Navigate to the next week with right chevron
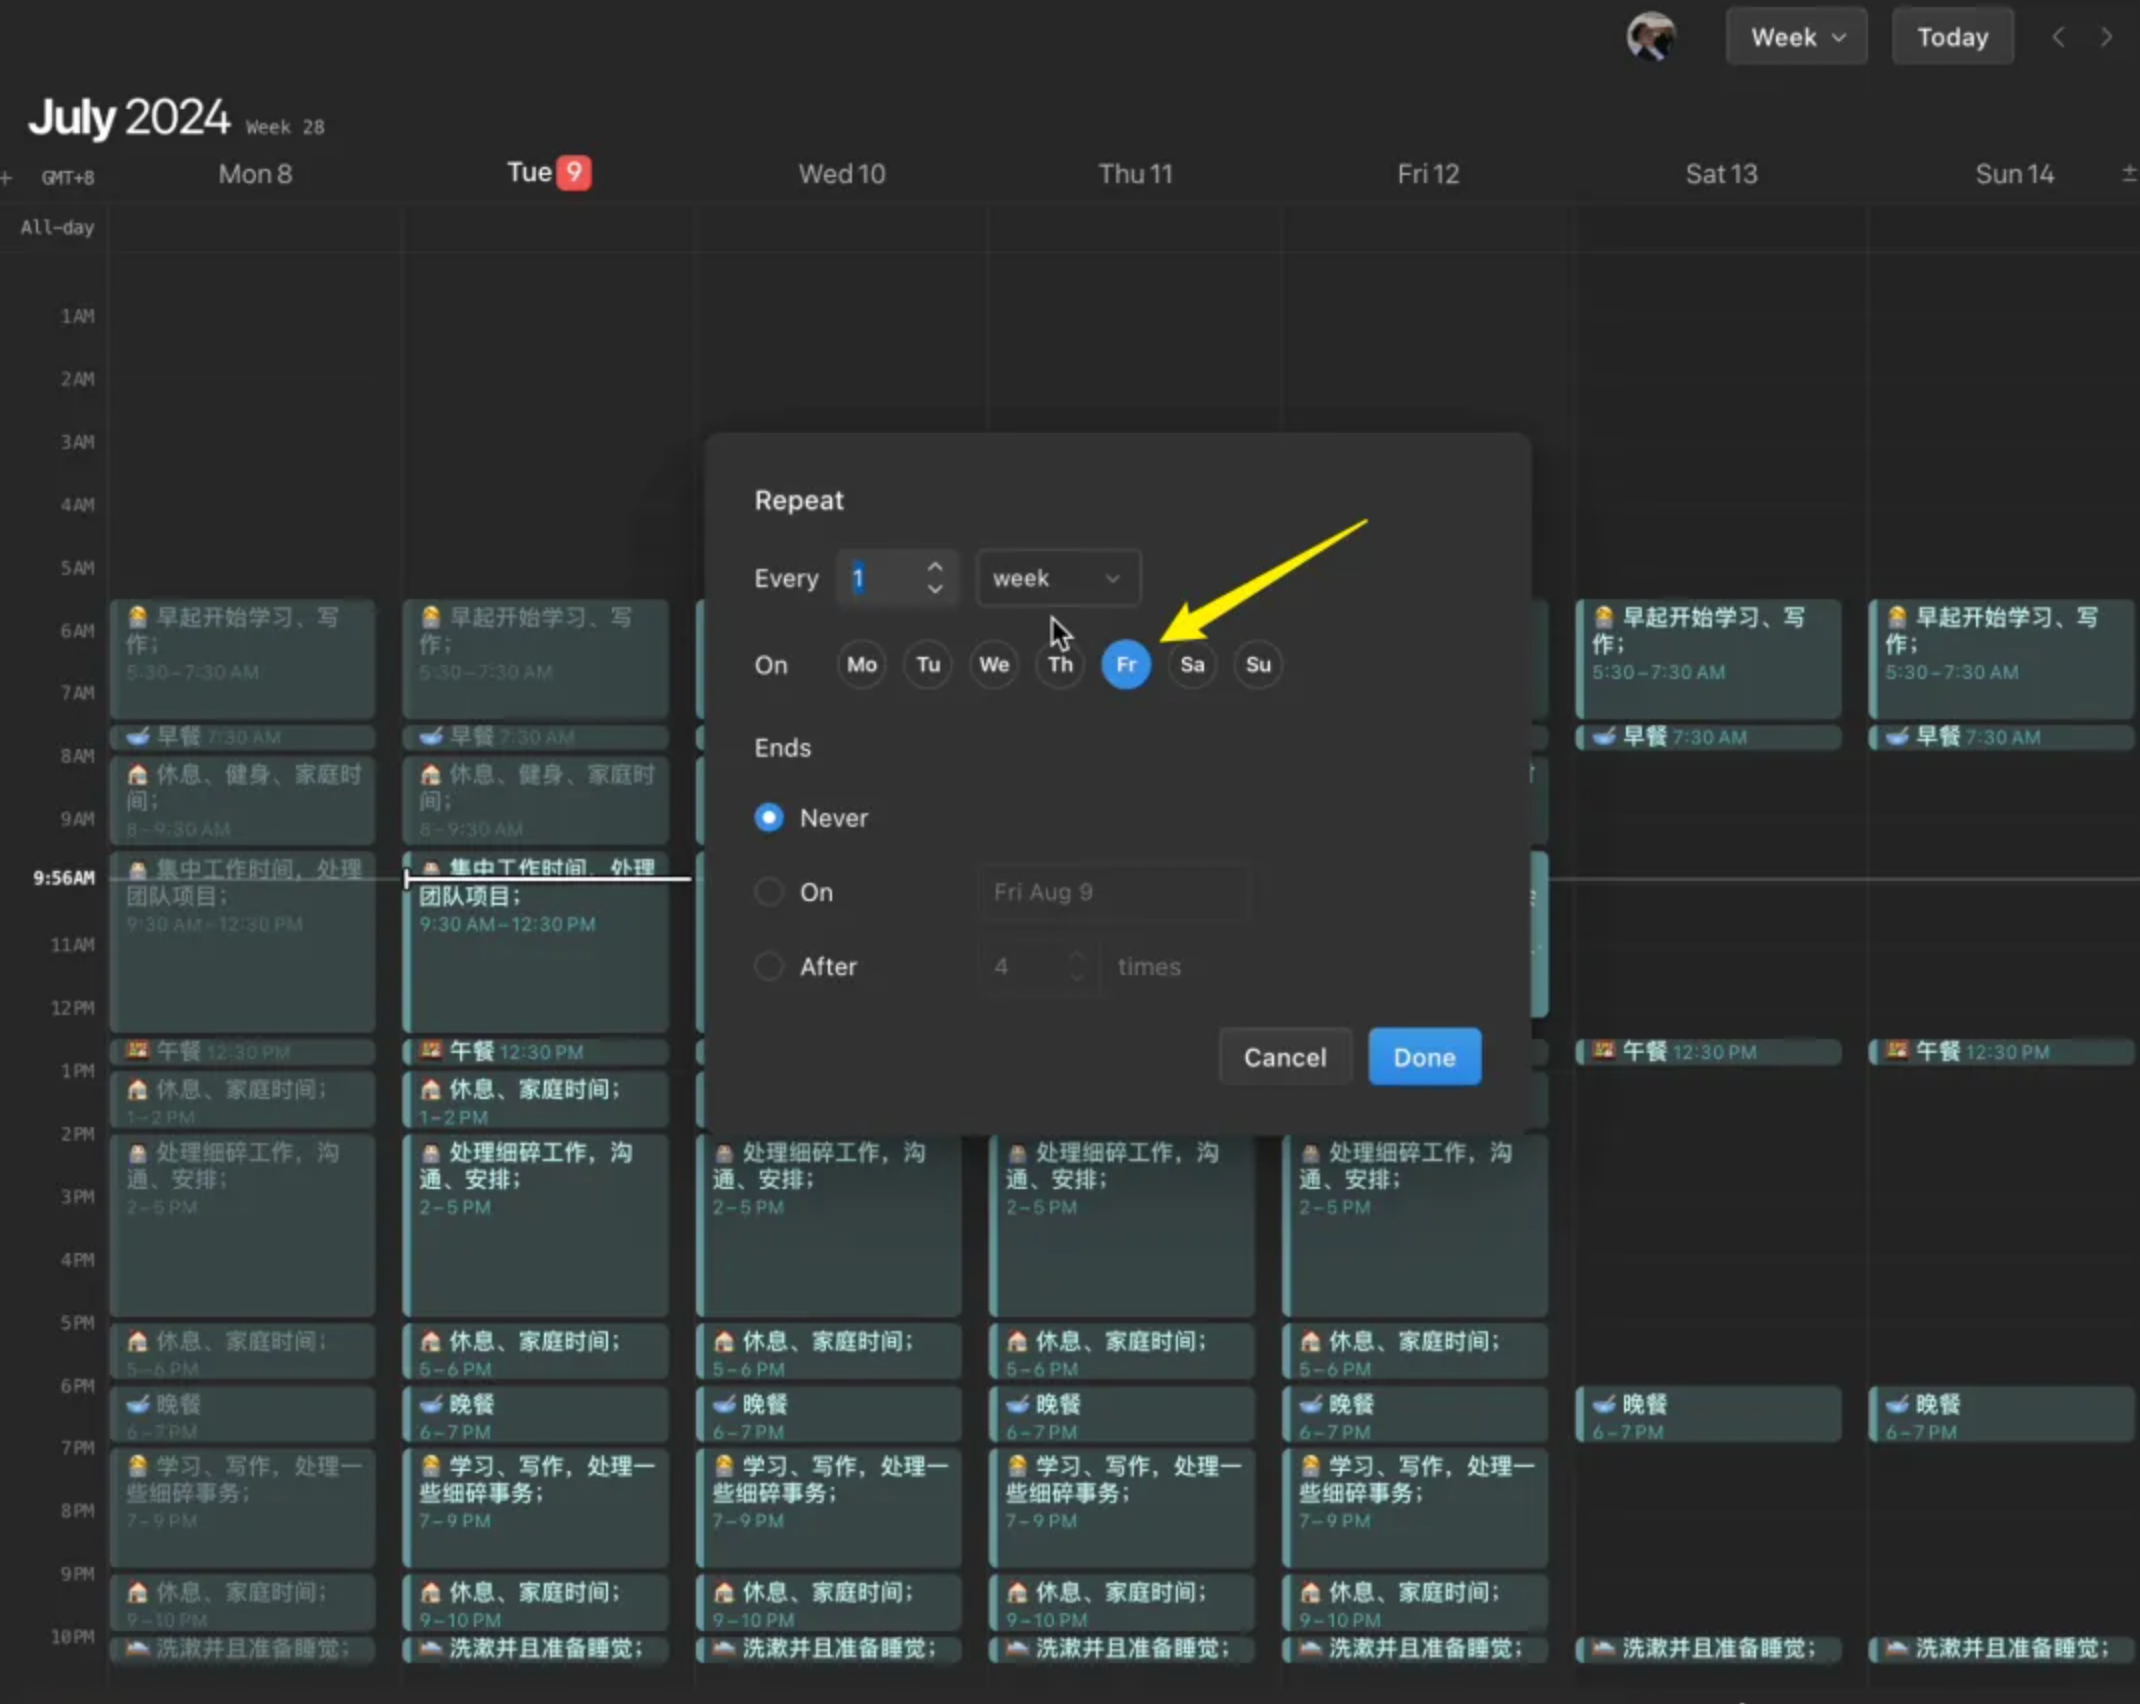2140x1704 pixels. pyautogui.click(x=2107, y=36)
